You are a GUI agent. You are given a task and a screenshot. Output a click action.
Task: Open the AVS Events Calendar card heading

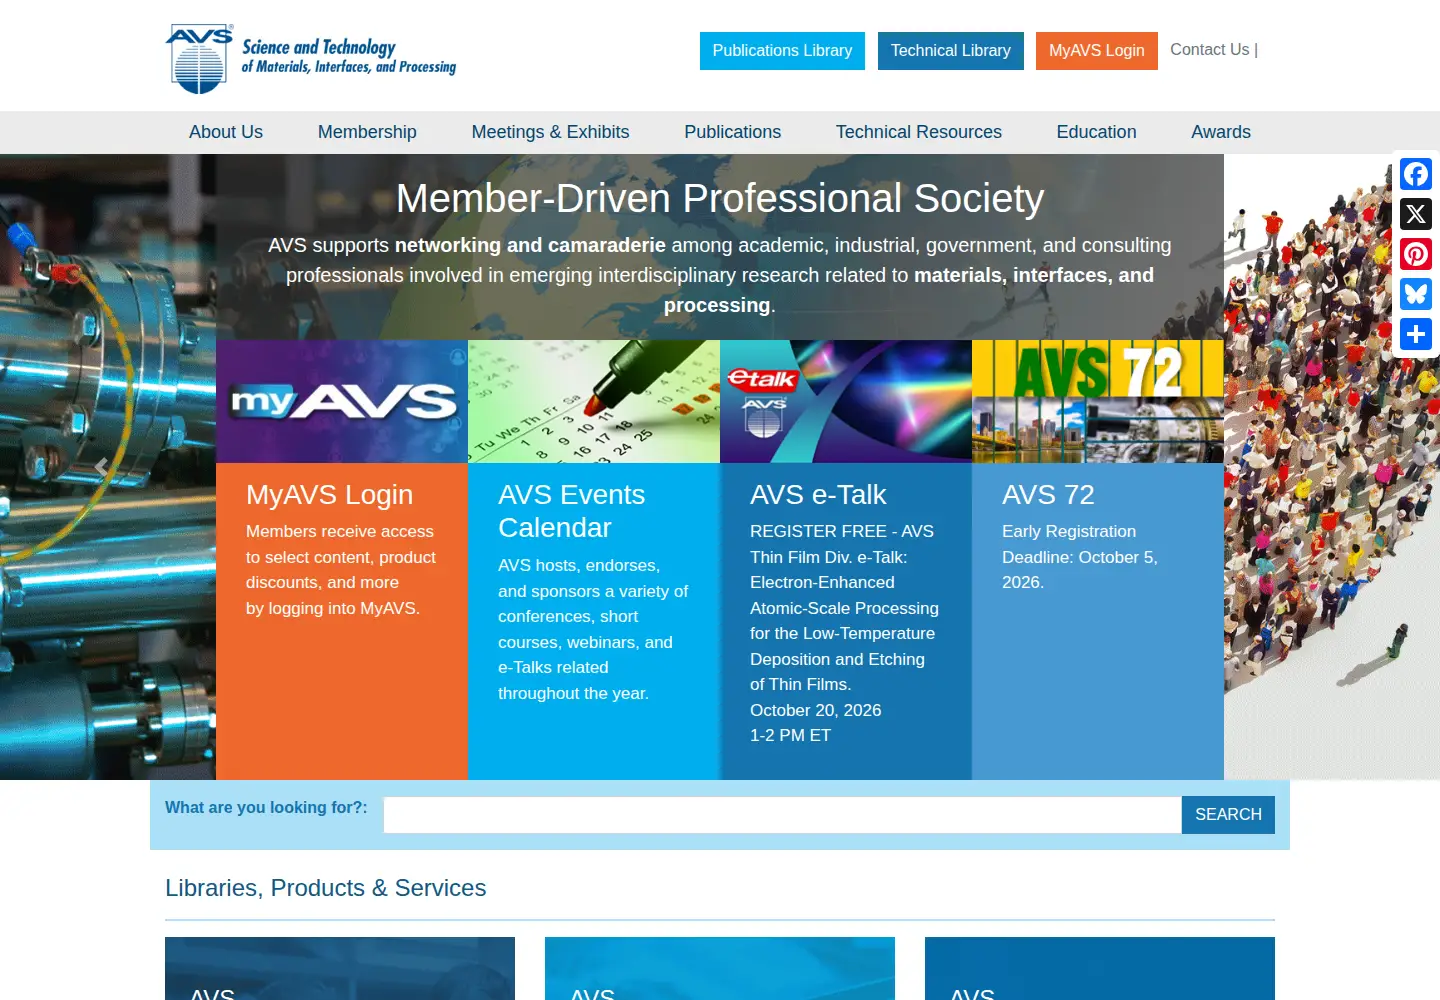(572, 511)
